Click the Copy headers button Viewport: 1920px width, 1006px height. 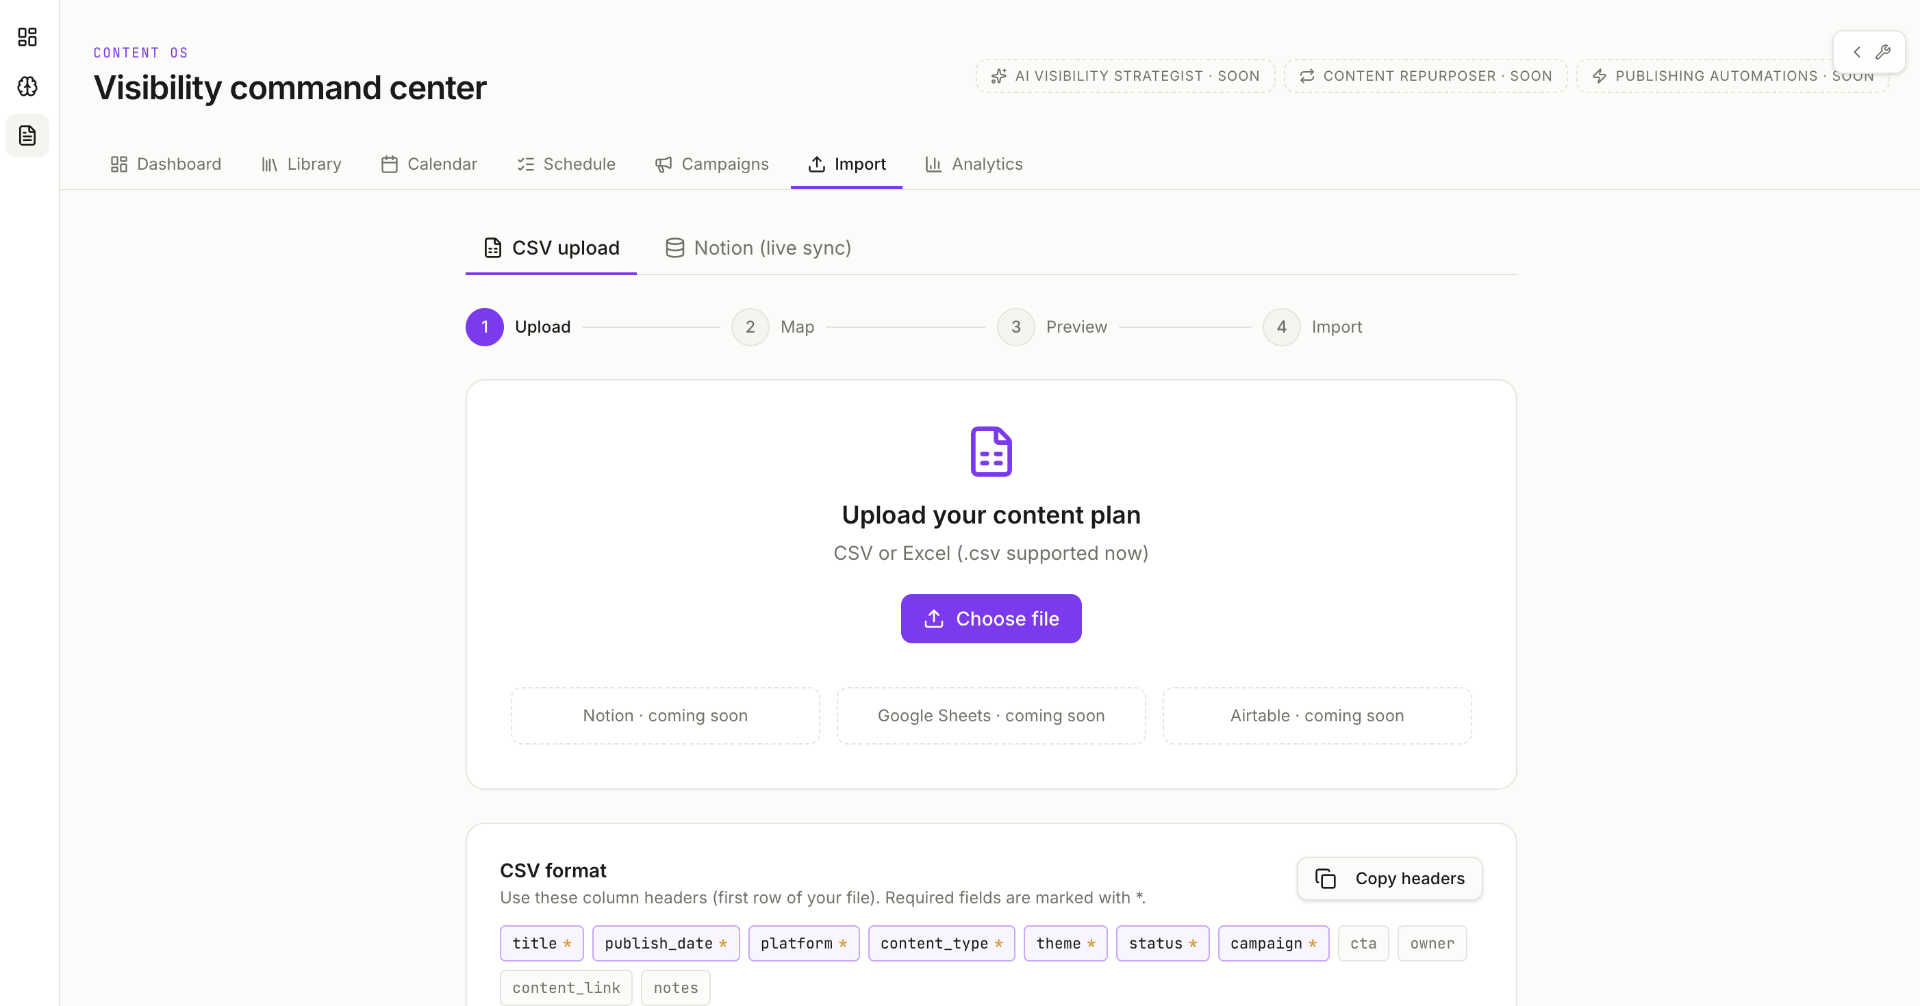[x=1390, y=879]
